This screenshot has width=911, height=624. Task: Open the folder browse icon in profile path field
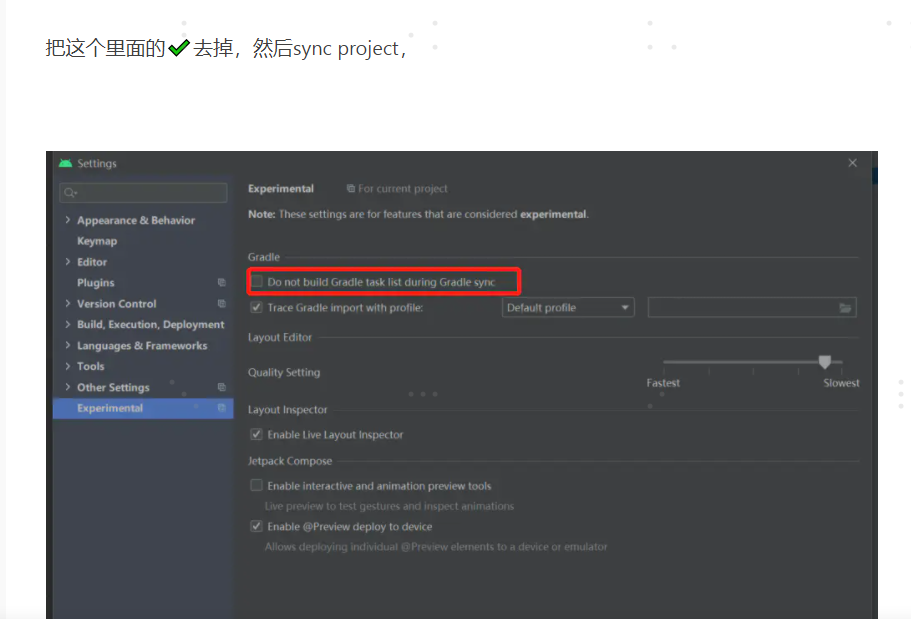(x=845, y=308)
